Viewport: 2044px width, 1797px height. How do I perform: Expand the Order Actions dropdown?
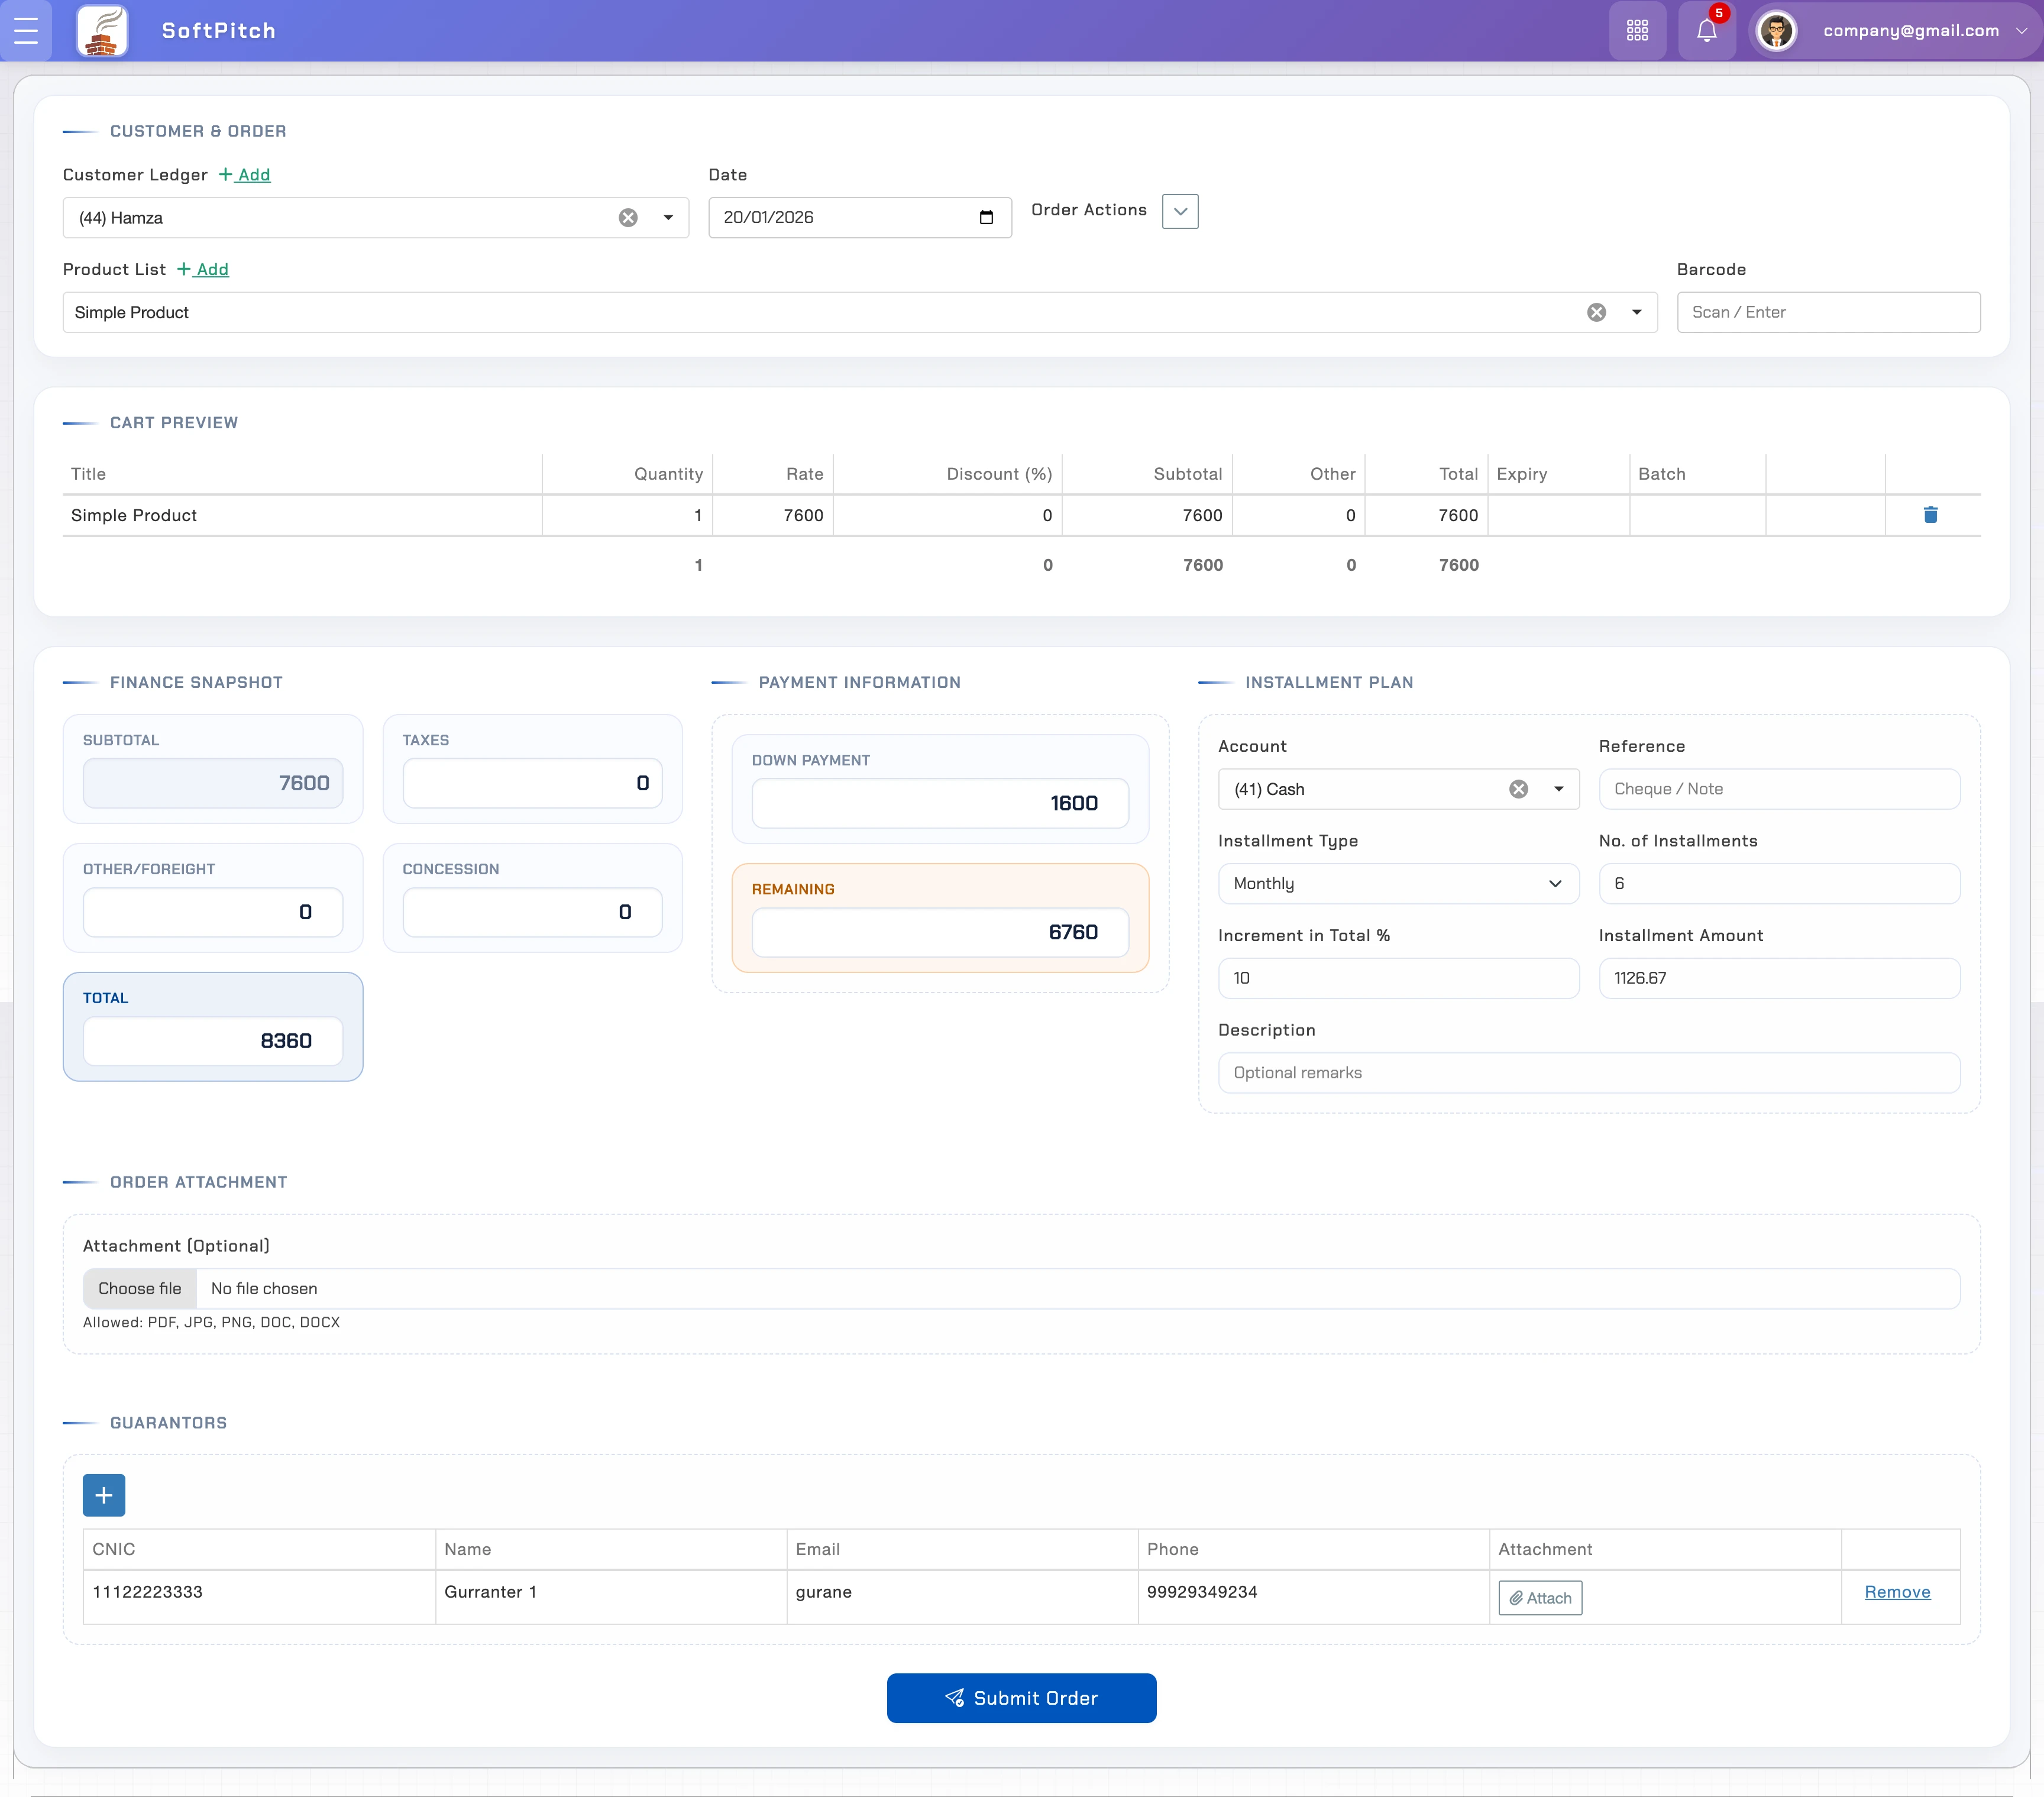[1180, 211]
